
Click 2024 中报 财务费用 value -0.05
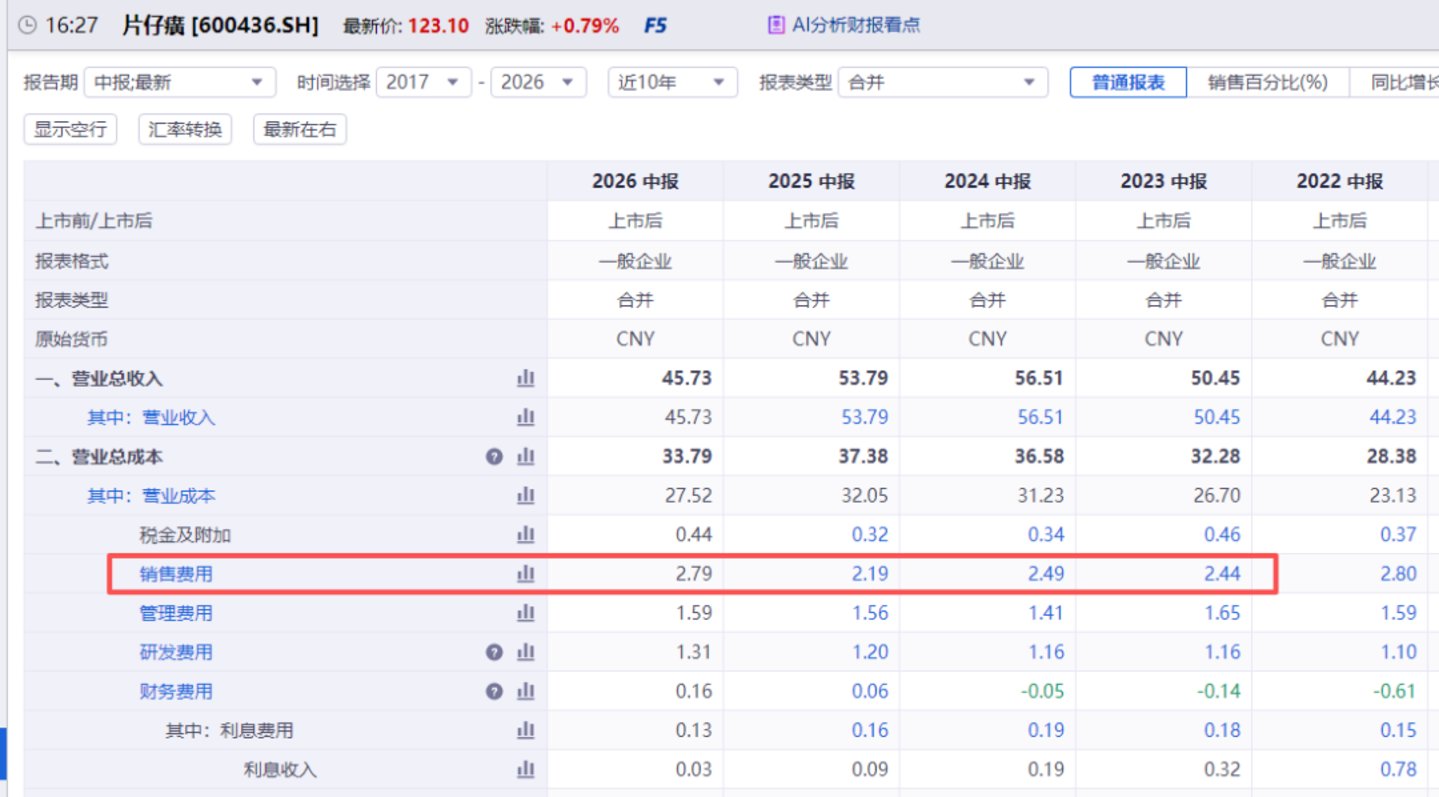click(x=1041, y=691)
